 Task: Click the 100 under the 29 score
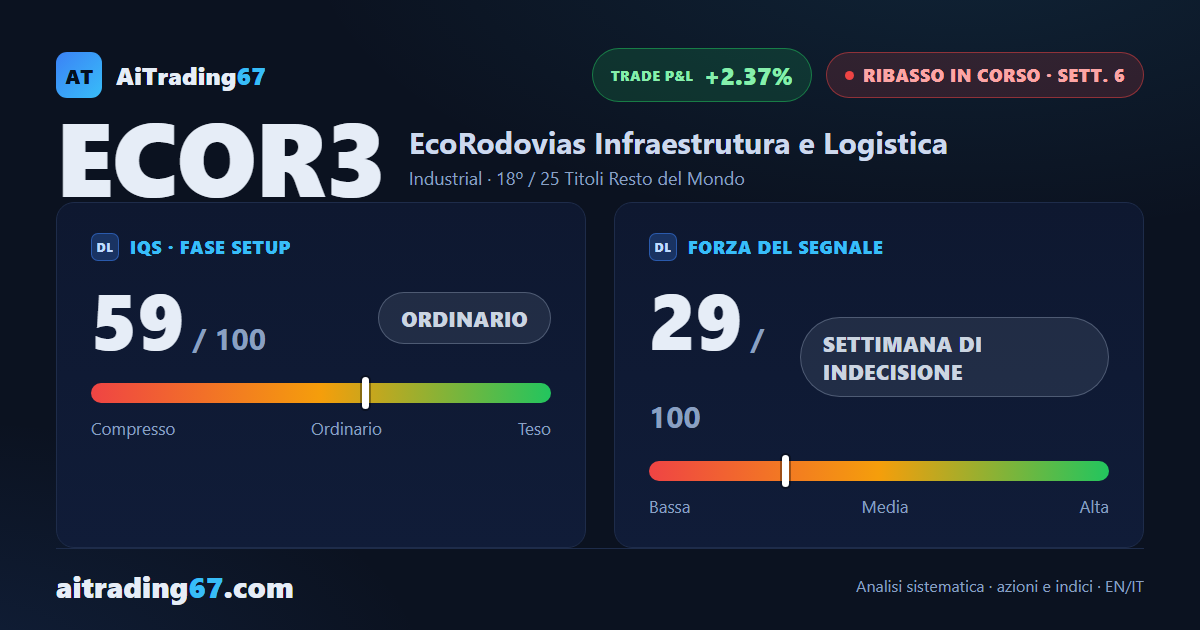(x=675, y=417)
